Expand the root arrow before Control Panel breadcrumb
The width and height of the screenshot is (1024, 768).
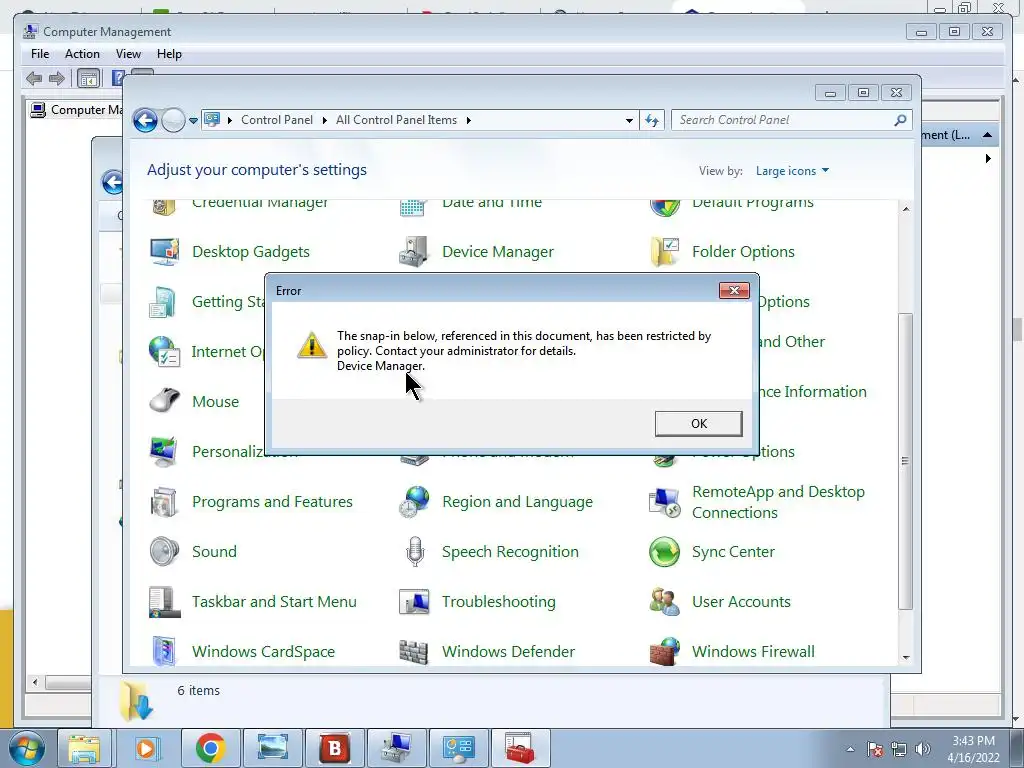(x=230, y=120)
